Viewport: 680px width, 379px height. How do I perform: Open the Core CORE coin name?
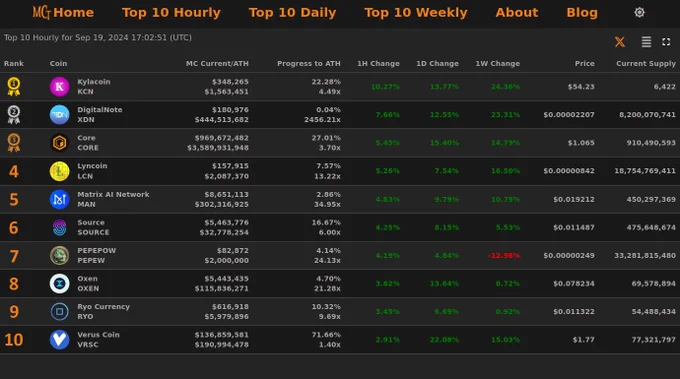(88, 143)
